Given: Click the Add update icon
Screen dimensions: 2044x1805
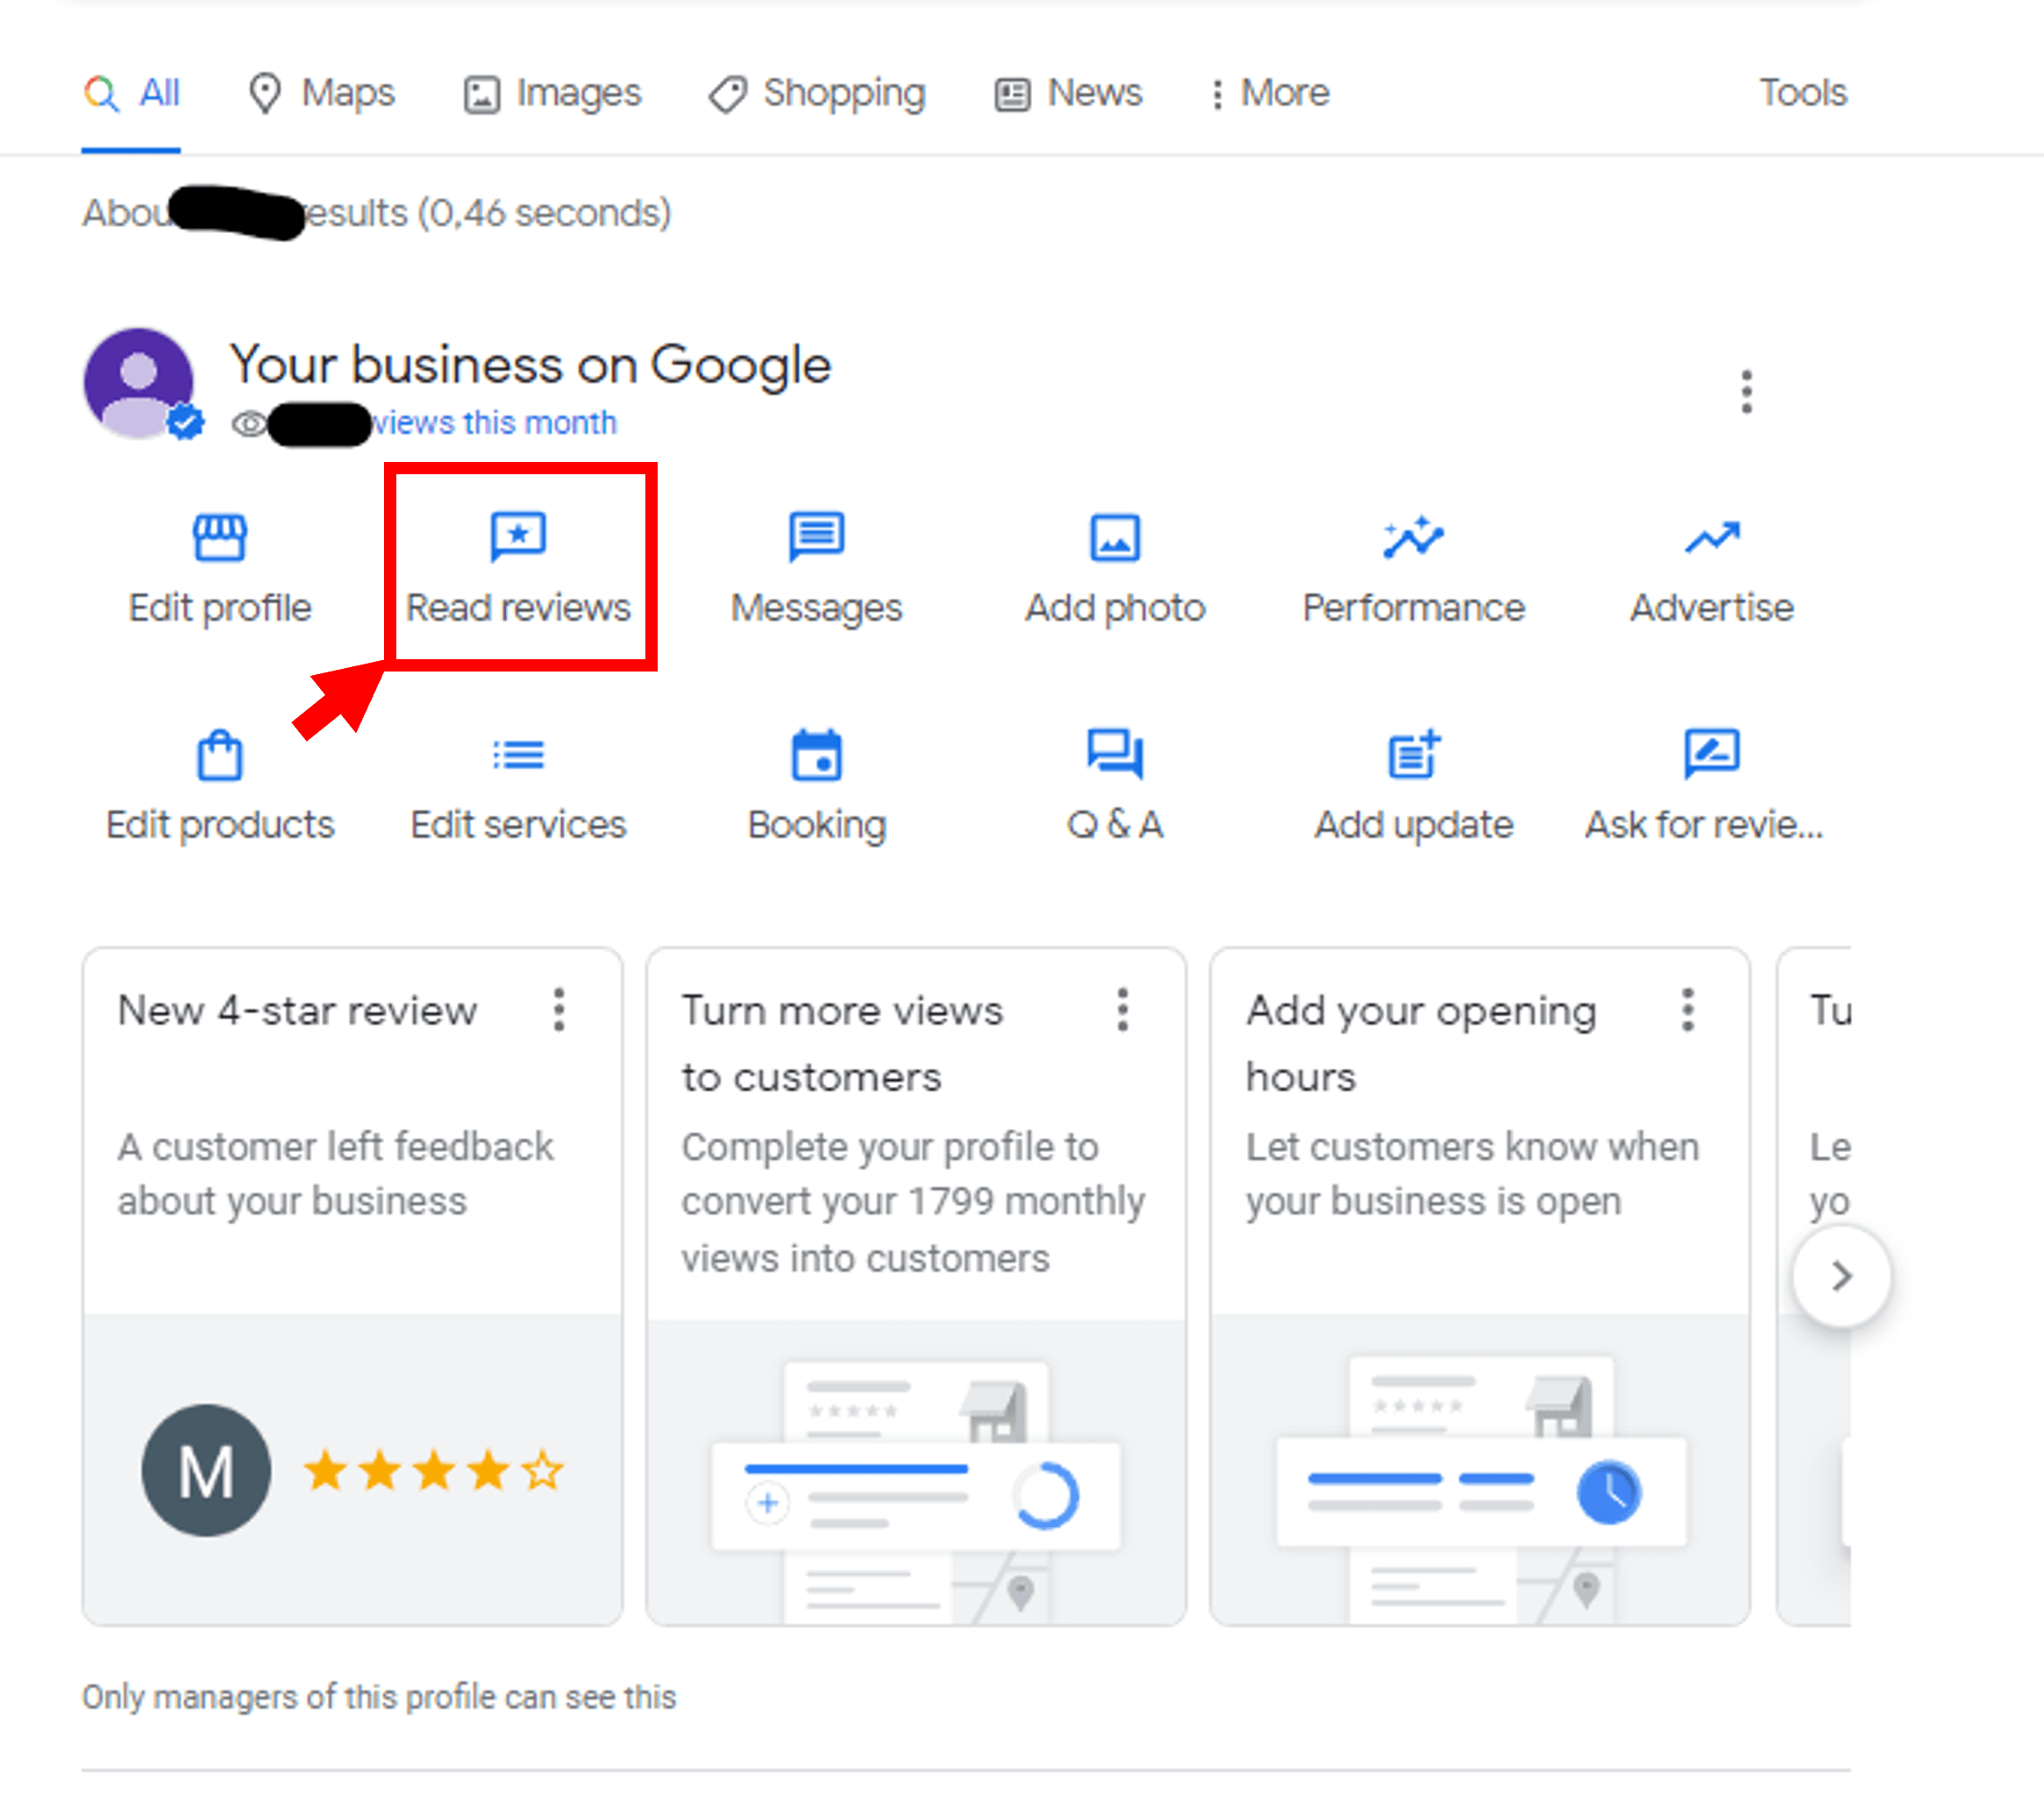Looking at the screenshot, I should [1413, 757].
